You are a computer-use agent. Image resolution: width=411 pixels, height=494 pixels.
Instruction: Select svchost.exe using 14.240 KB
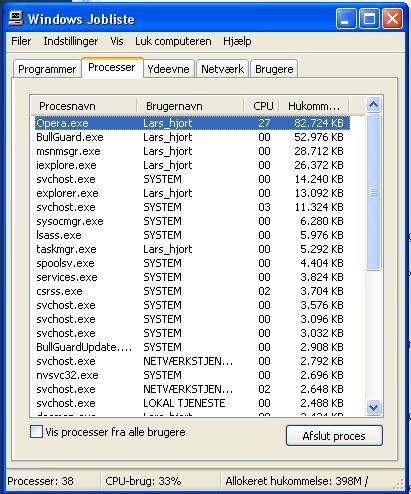click(192, 179)
